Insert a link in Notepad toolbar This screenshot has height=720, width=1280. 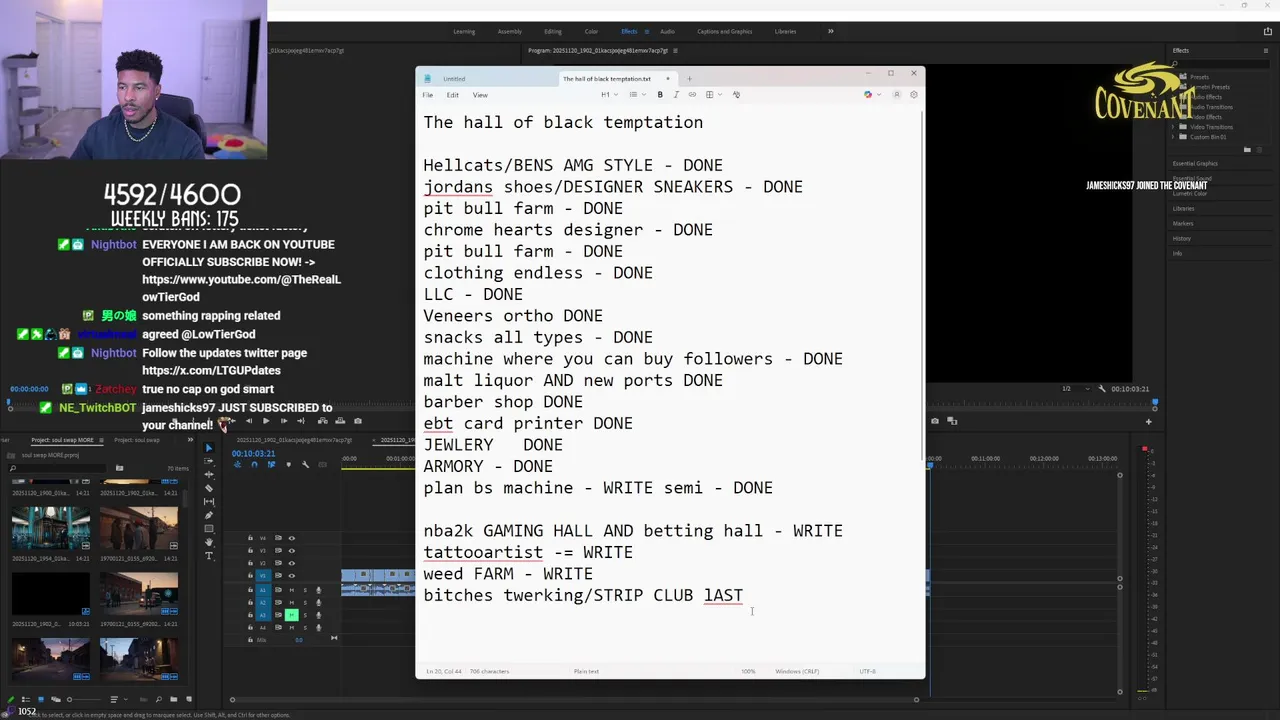pos(692,94)
